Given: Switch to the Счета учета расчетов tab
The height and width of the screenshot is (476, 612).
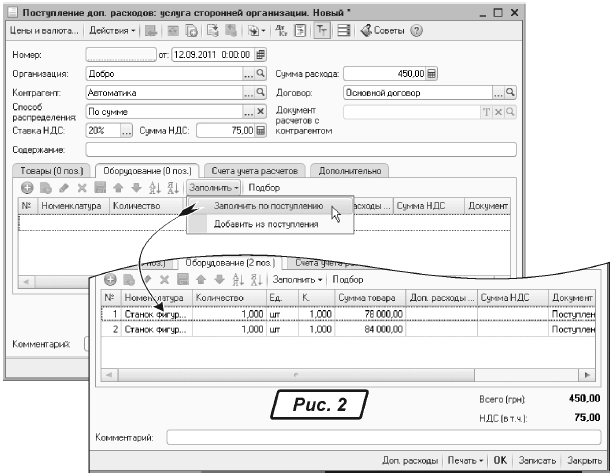Looking at the screenshot, I should [x=255, y=170].
